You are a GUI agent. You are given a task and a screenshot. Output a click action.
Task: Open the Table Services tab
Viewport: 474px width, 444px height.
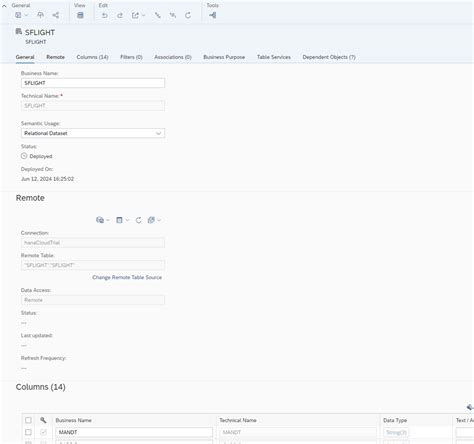click(274, 57)
